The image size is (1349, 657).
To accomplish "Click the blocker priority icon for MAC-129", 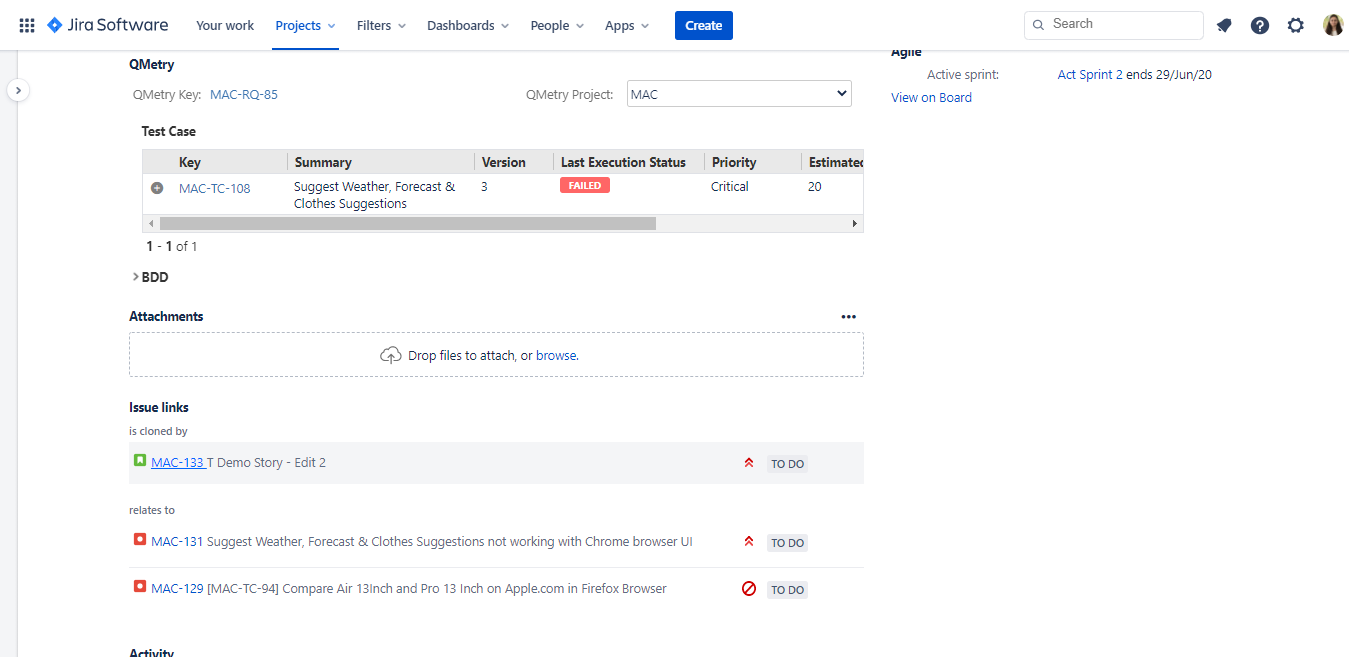I will (x=749, y=589).
